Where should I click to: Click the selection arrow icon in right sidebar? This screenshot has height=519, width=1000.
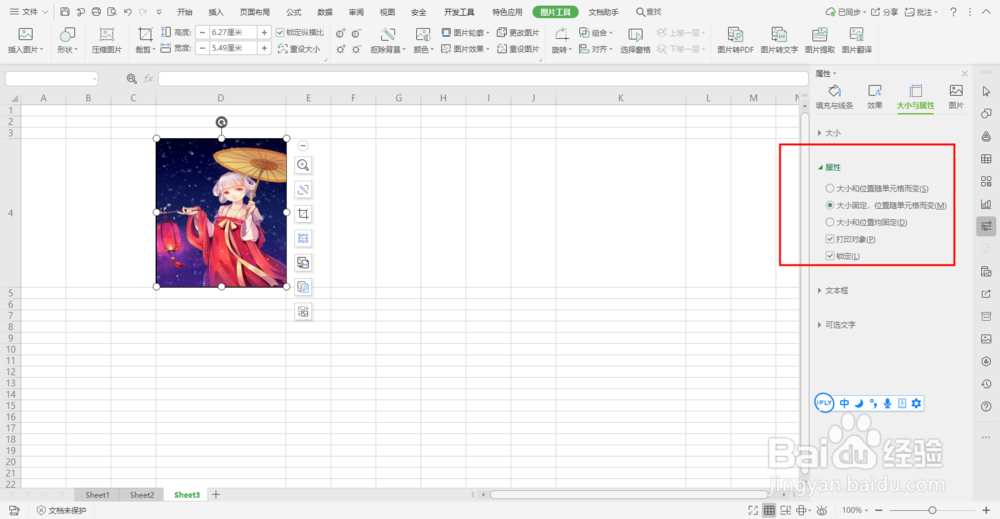pos(986,91)
